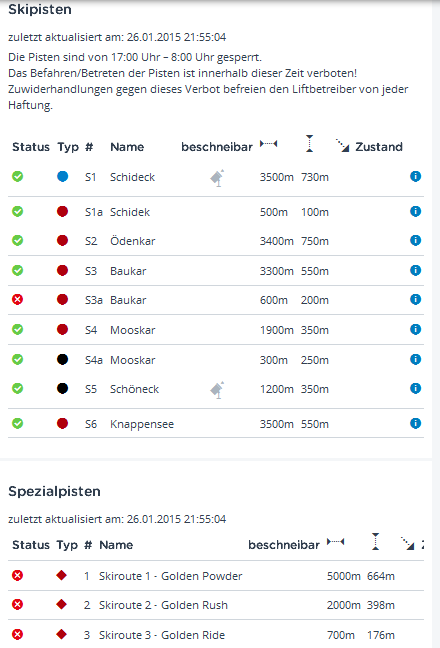
Task: Click info icon for S3a Baukar
Action: (415, 299)
